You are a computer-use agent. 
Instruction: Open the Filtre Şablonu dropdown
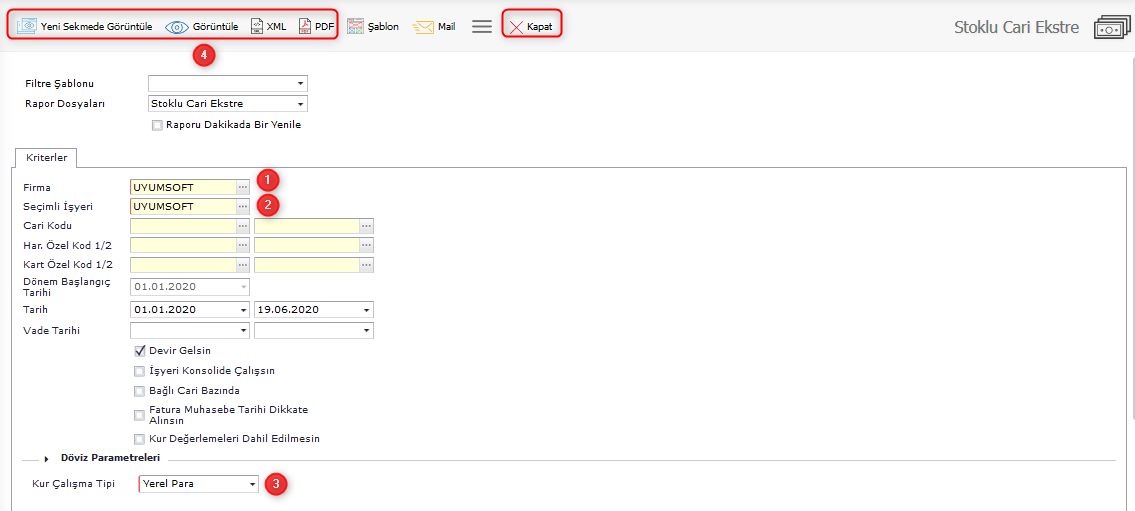[x=299, y=84]
